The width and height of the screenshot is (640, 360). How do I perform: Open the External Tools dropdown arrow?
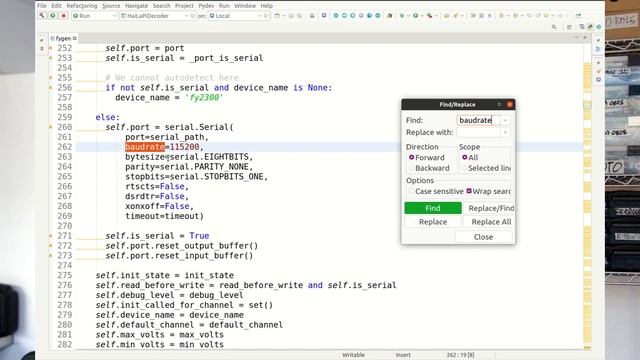pyautogui.click(x=436, y=16)
